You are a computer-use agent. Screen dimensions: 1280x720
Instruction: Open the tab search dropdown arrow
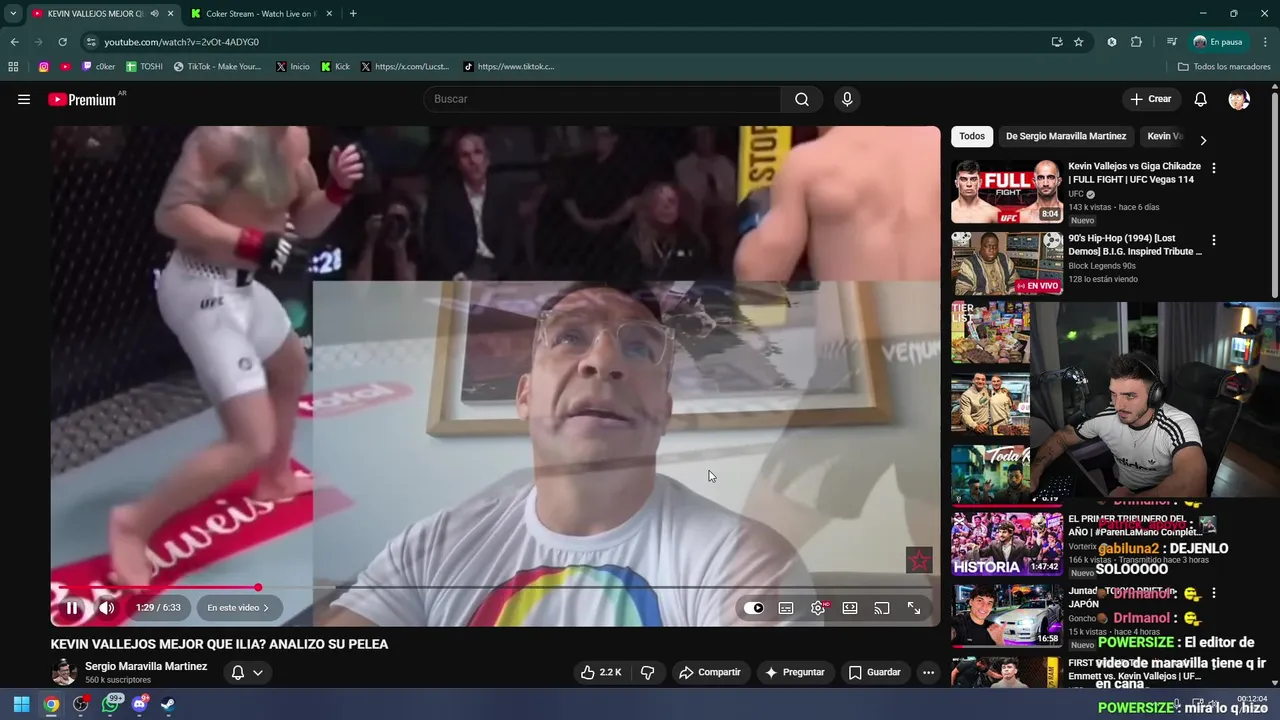(x=13, y=14)
